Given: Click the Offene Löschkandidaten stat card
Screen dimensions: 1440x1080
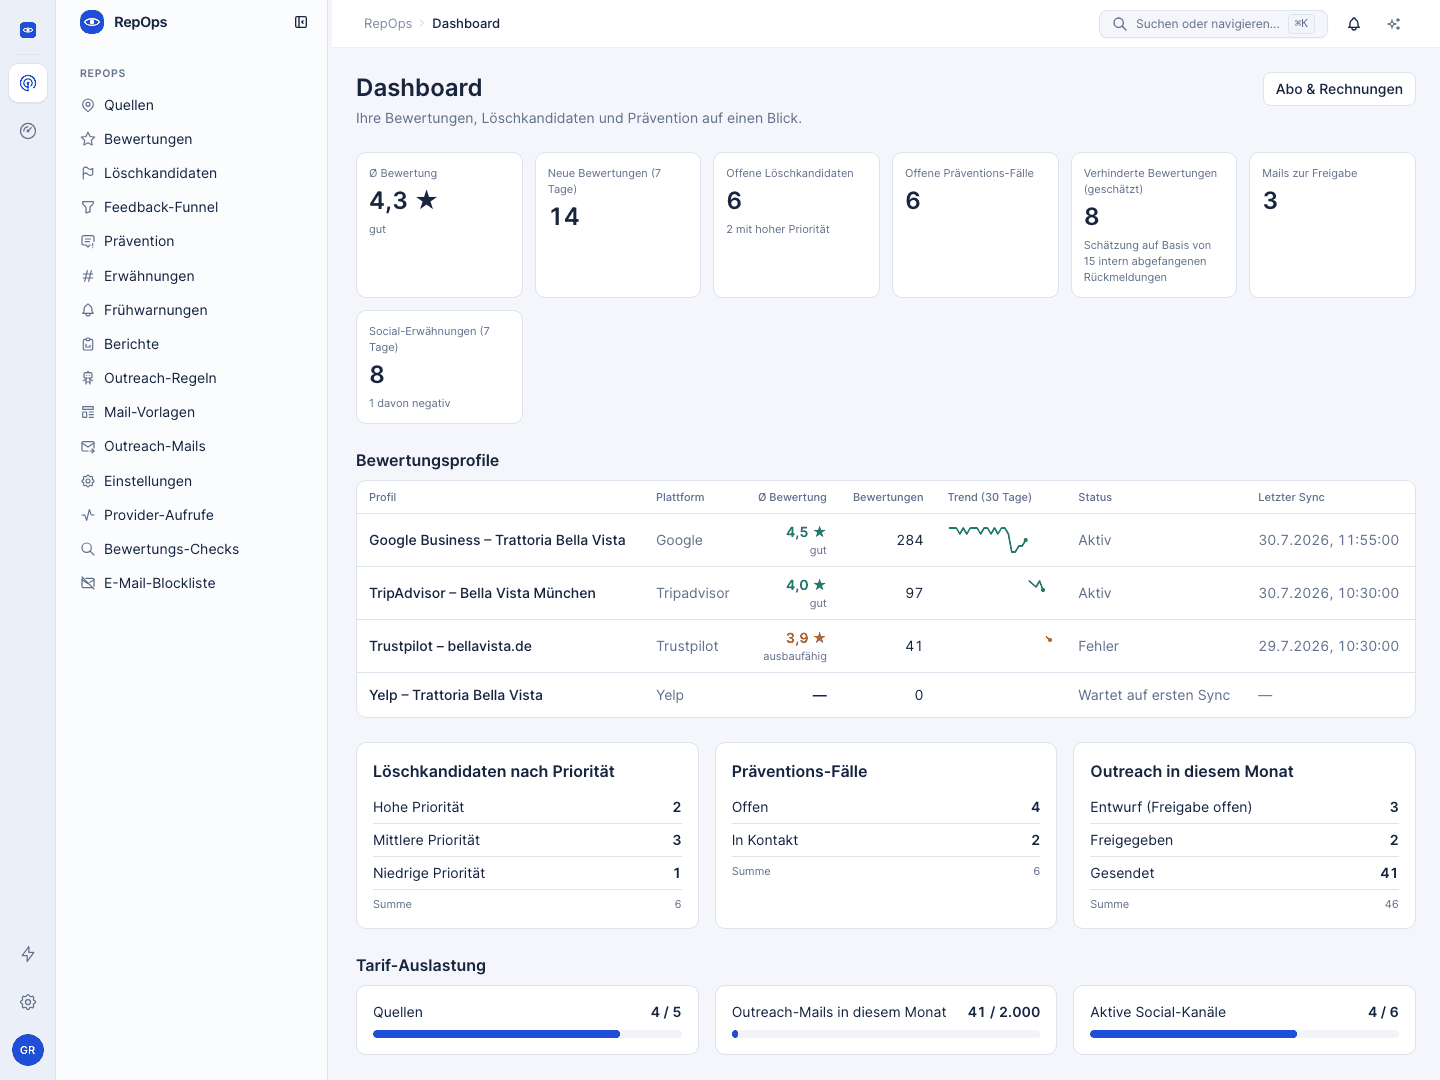Looking at the screenshot, I should pyautogui.click(x=796, y=225).
